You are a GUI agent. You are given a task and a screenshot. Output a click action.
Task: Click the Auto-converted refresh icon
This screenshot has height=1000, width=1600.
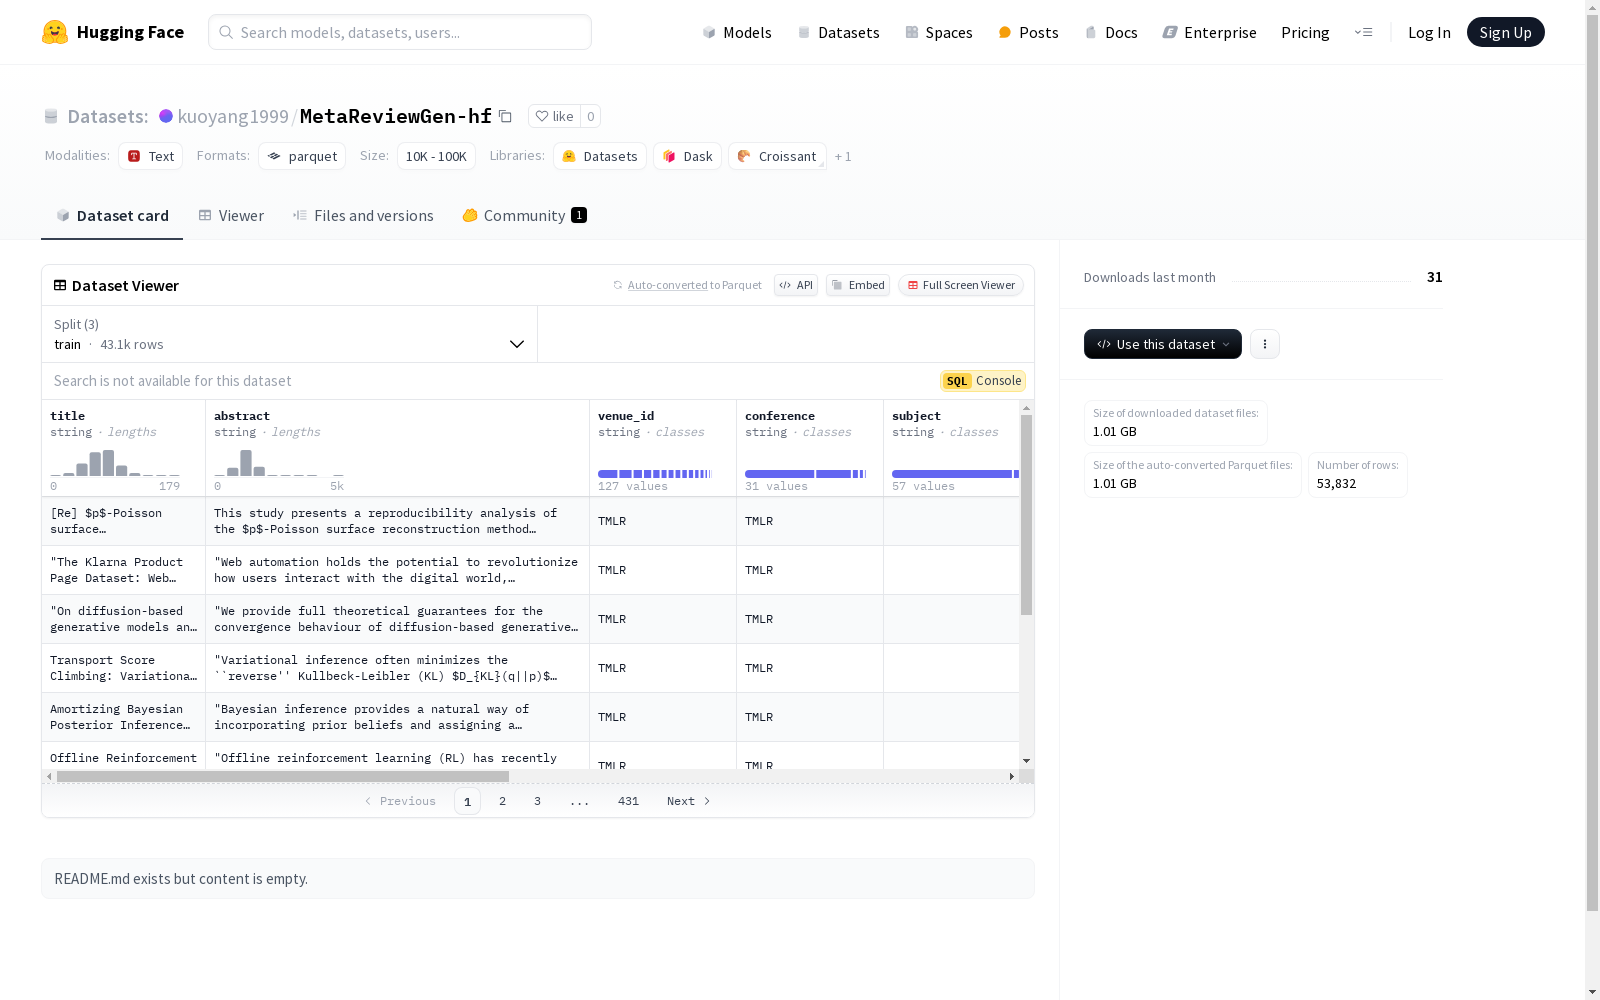tap(618, 285)
